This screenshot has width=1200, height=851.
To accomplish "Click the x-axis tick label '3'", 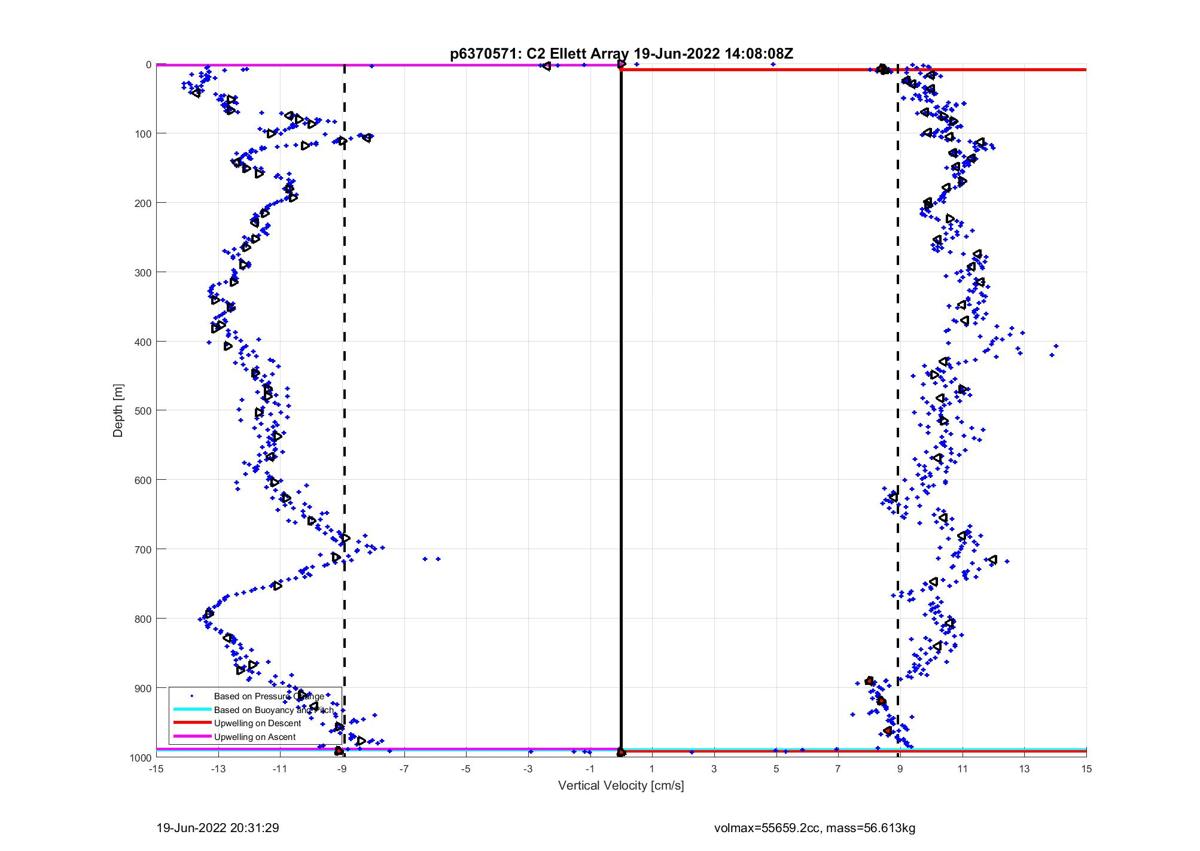I will (714, 769).
